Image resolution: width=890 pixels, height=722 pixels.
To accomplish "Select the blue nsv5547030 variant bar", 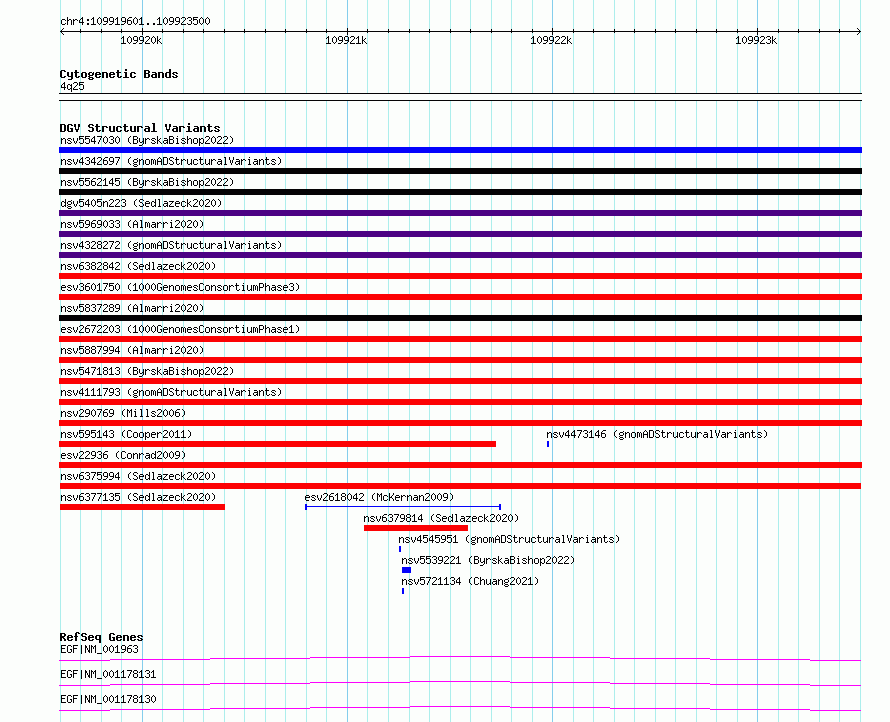I will pos(460,150).
